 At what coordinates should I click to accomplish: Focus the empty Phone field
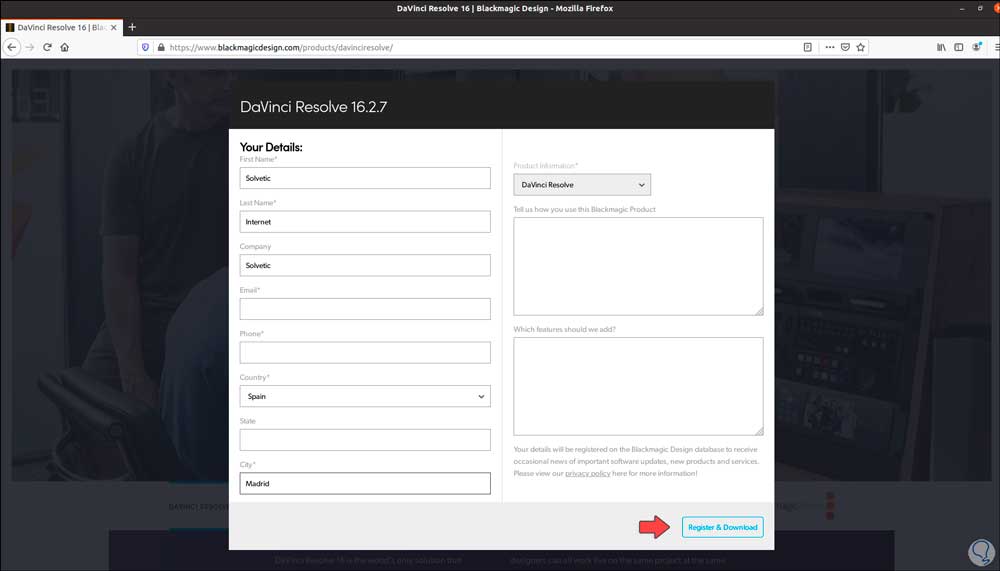point(365,352)
